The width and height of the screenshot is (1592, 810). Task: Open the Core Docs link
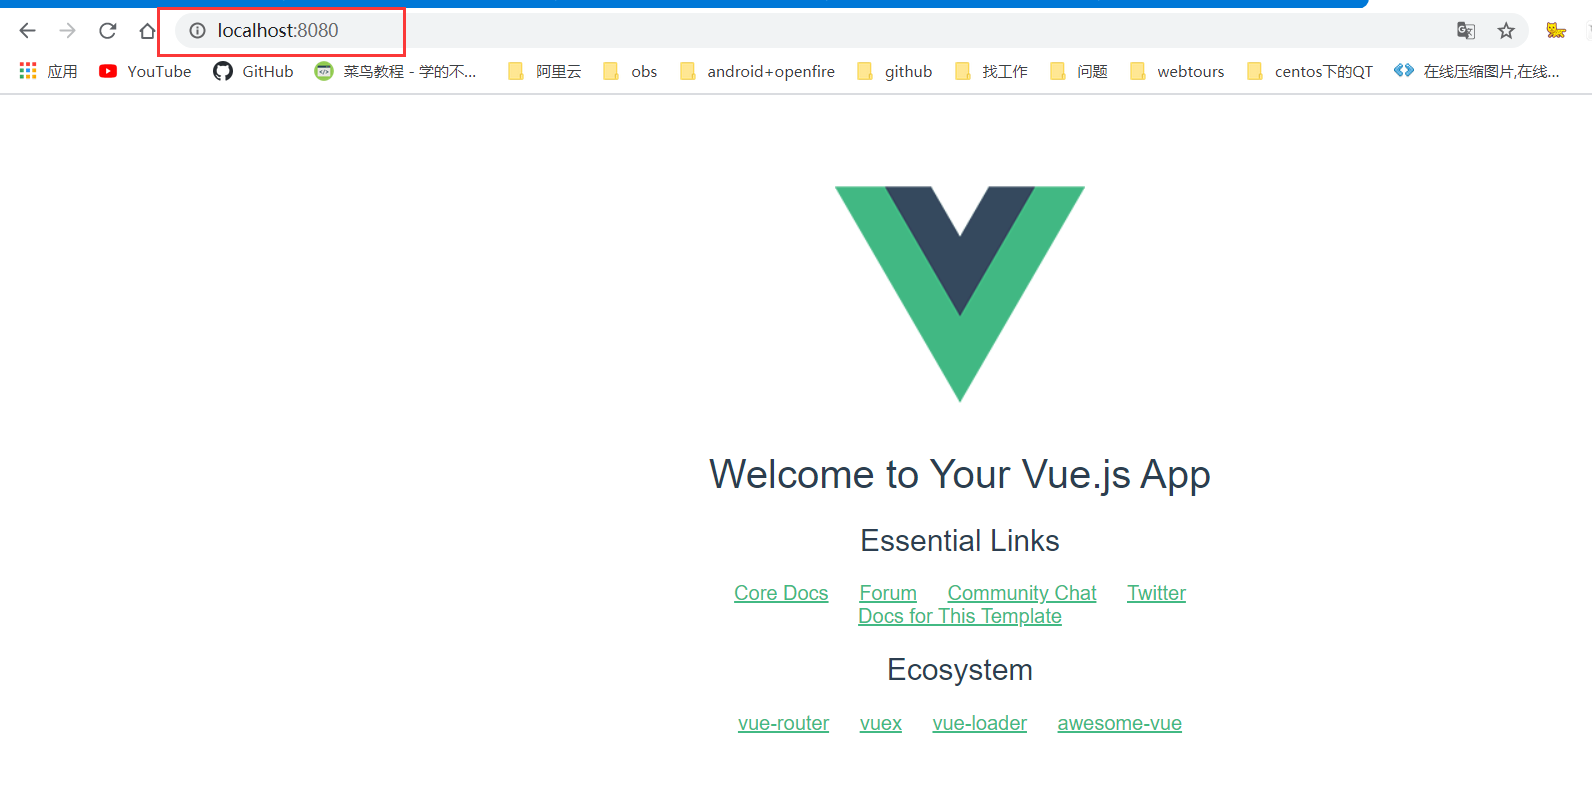point(781,593)
